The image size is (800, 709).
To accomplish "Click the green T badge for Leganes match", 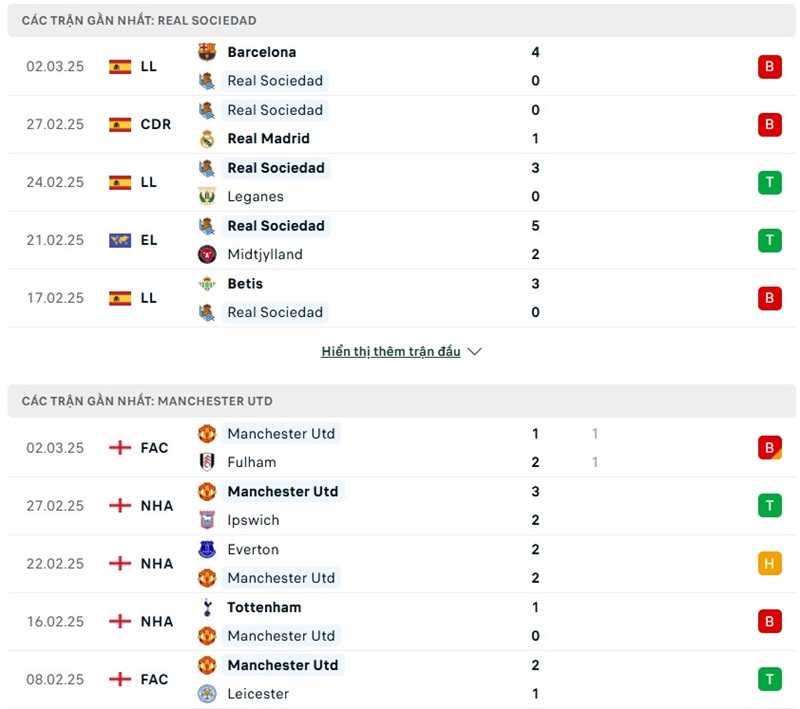I will 769,182.
